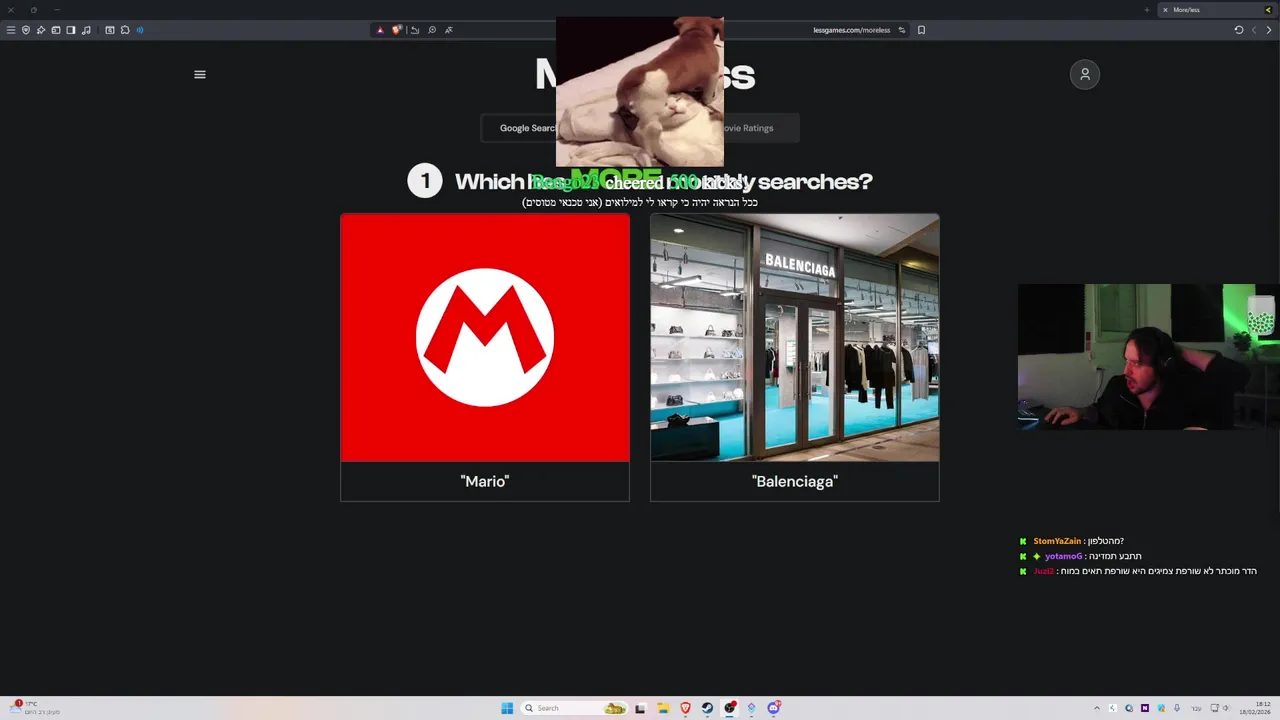Expand hidden system tray icons chevron

(1097, 708)
